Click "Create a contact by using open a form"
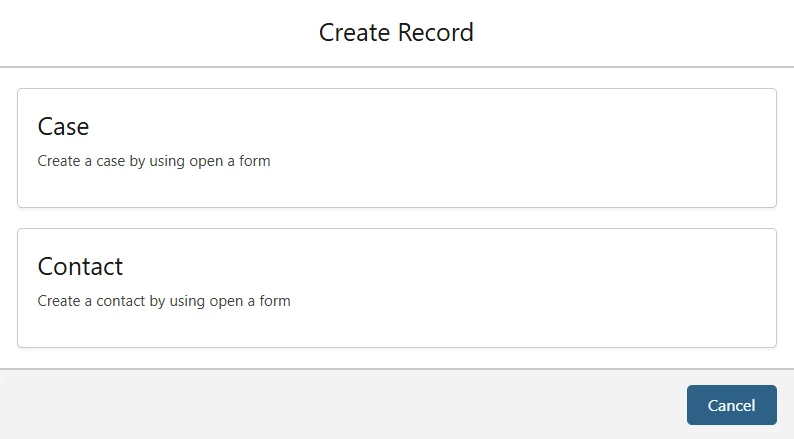The height and width of the screenshot is (439, 794). click(164, 300)
